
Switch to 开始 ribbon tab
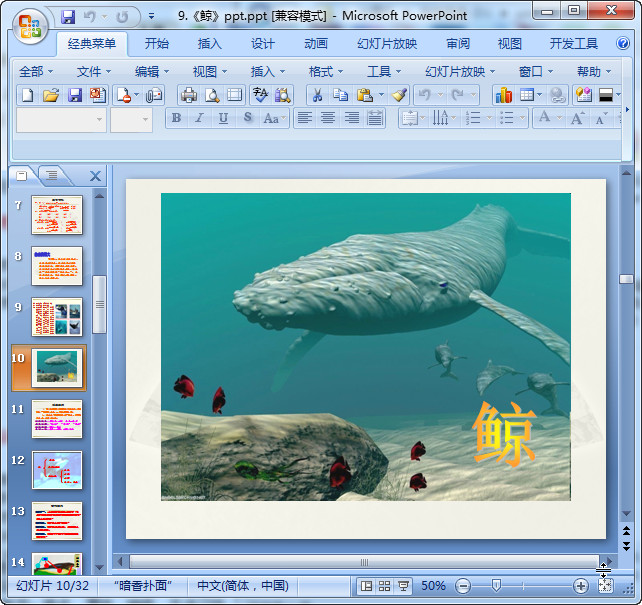156,43
